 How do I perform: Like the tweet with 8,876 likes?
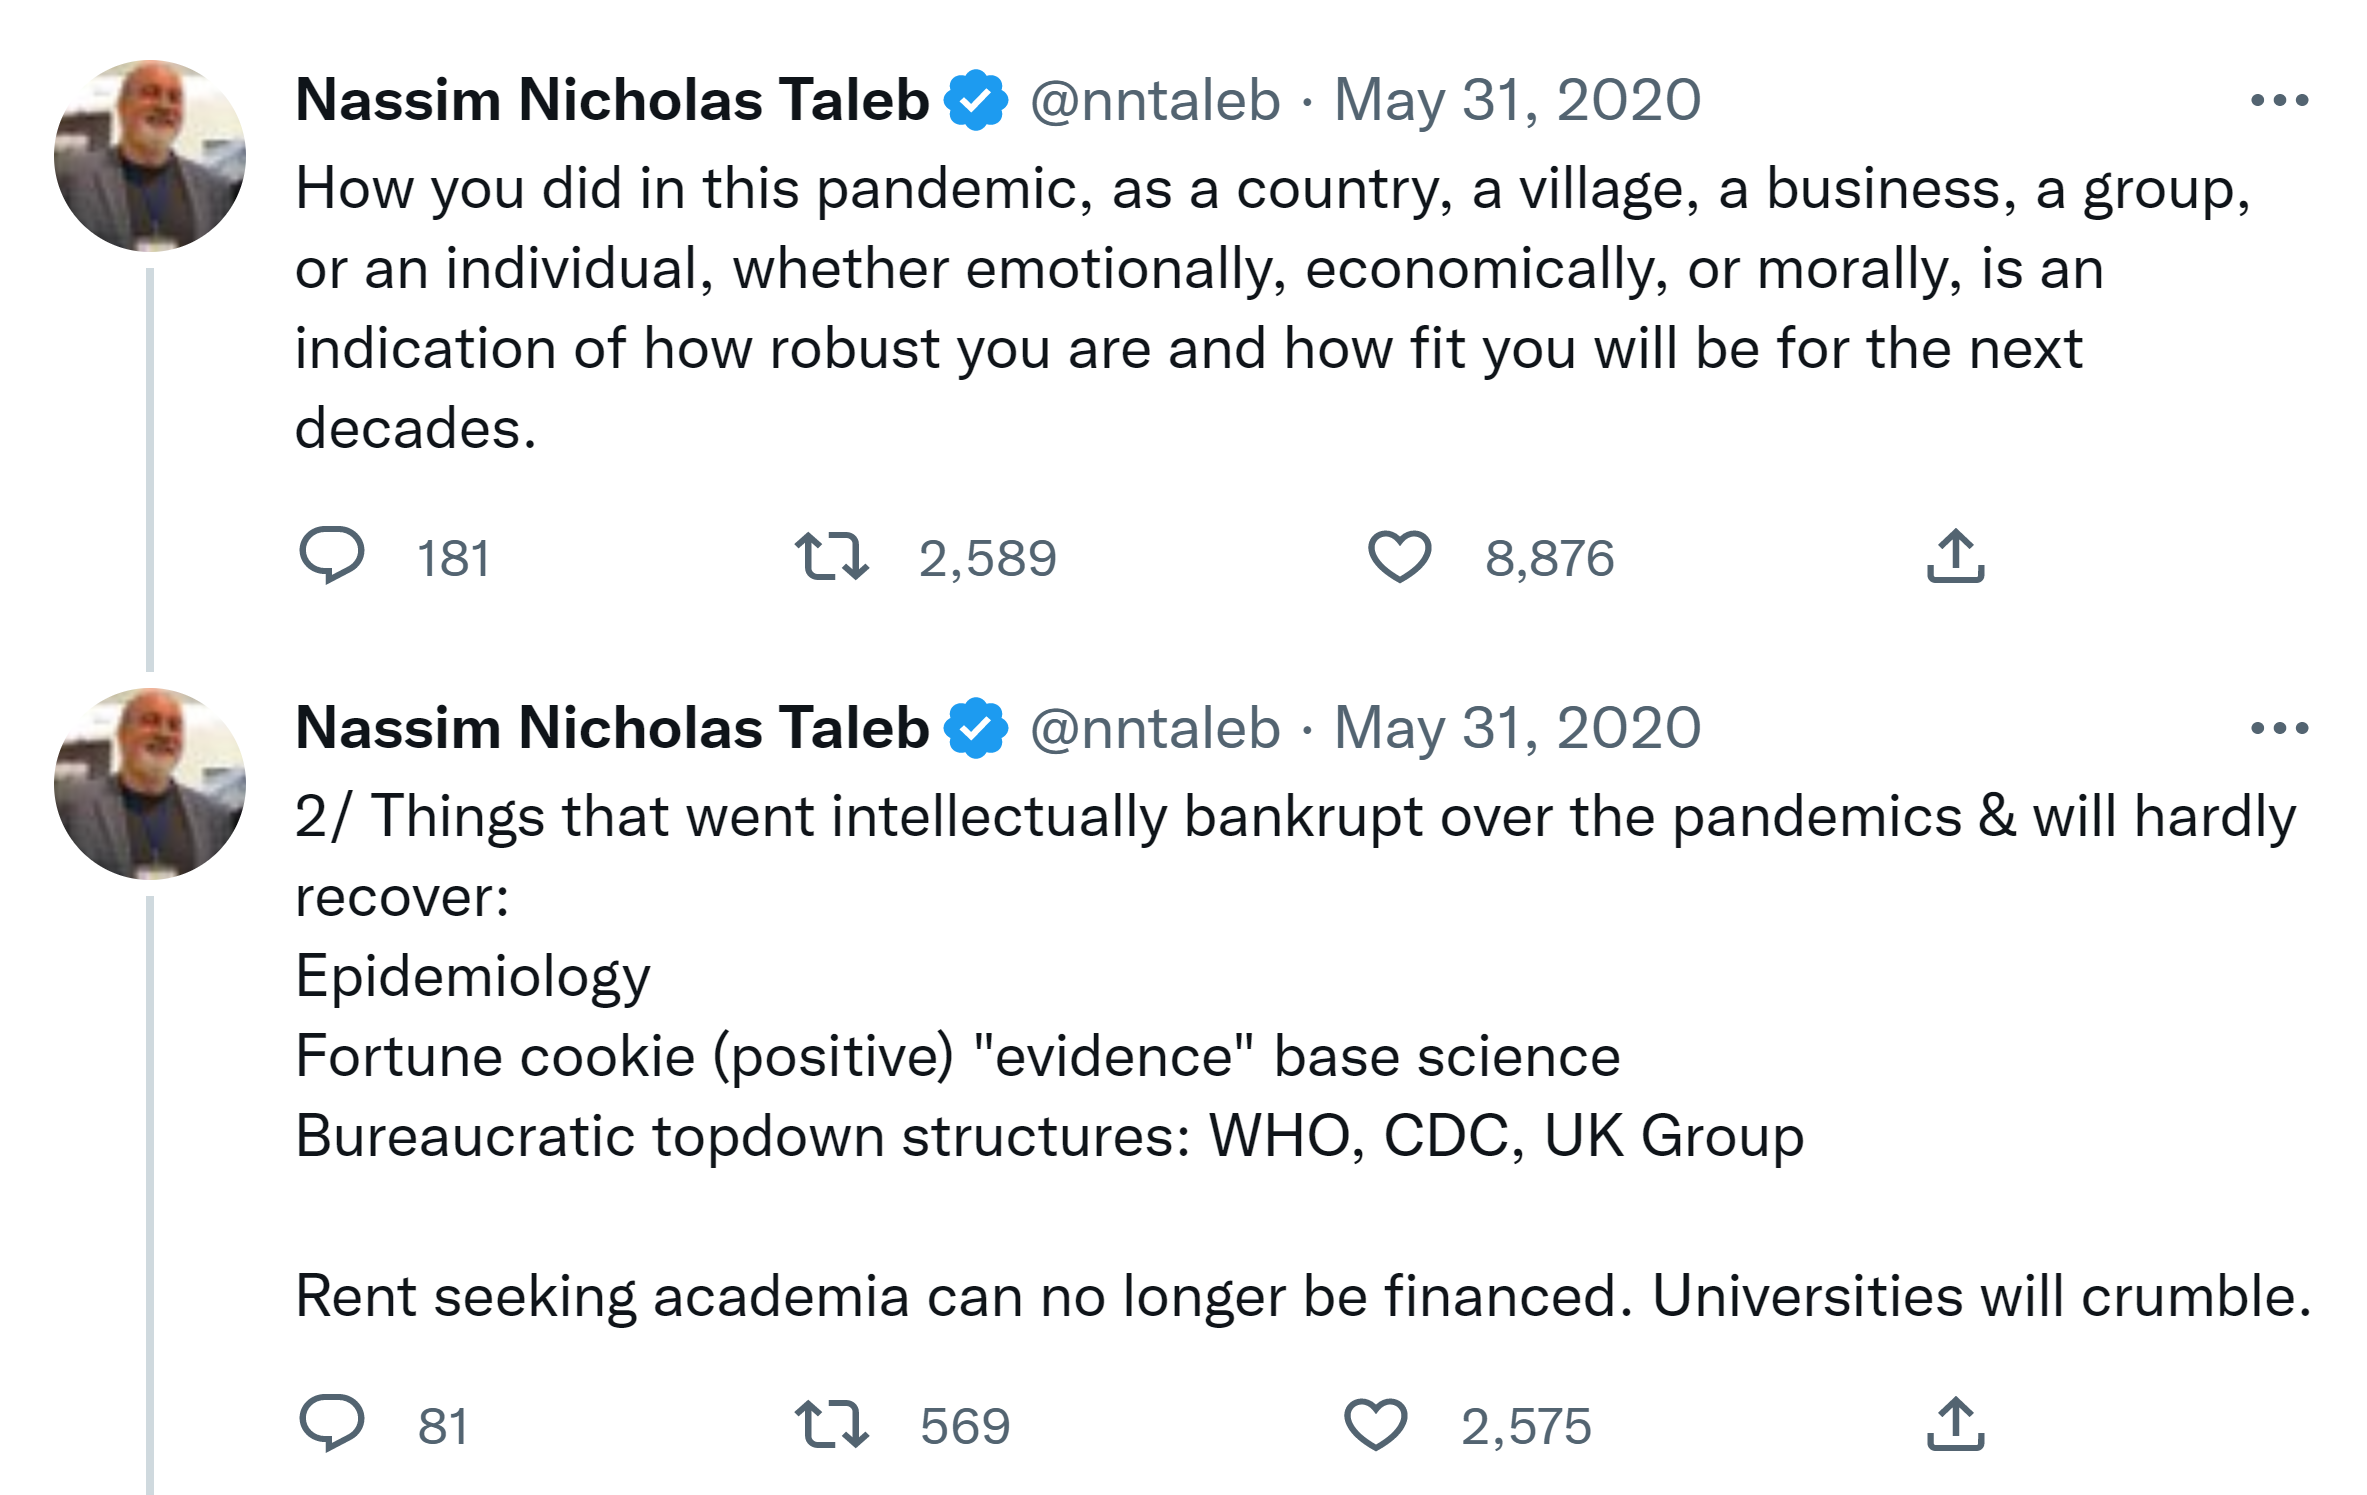(1399, 557)
